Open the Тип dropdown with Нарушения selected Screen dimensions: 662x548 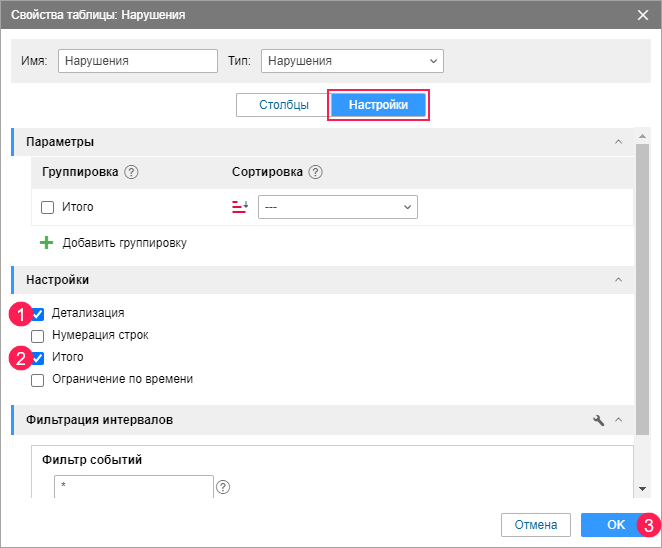(x=352, y=61)
